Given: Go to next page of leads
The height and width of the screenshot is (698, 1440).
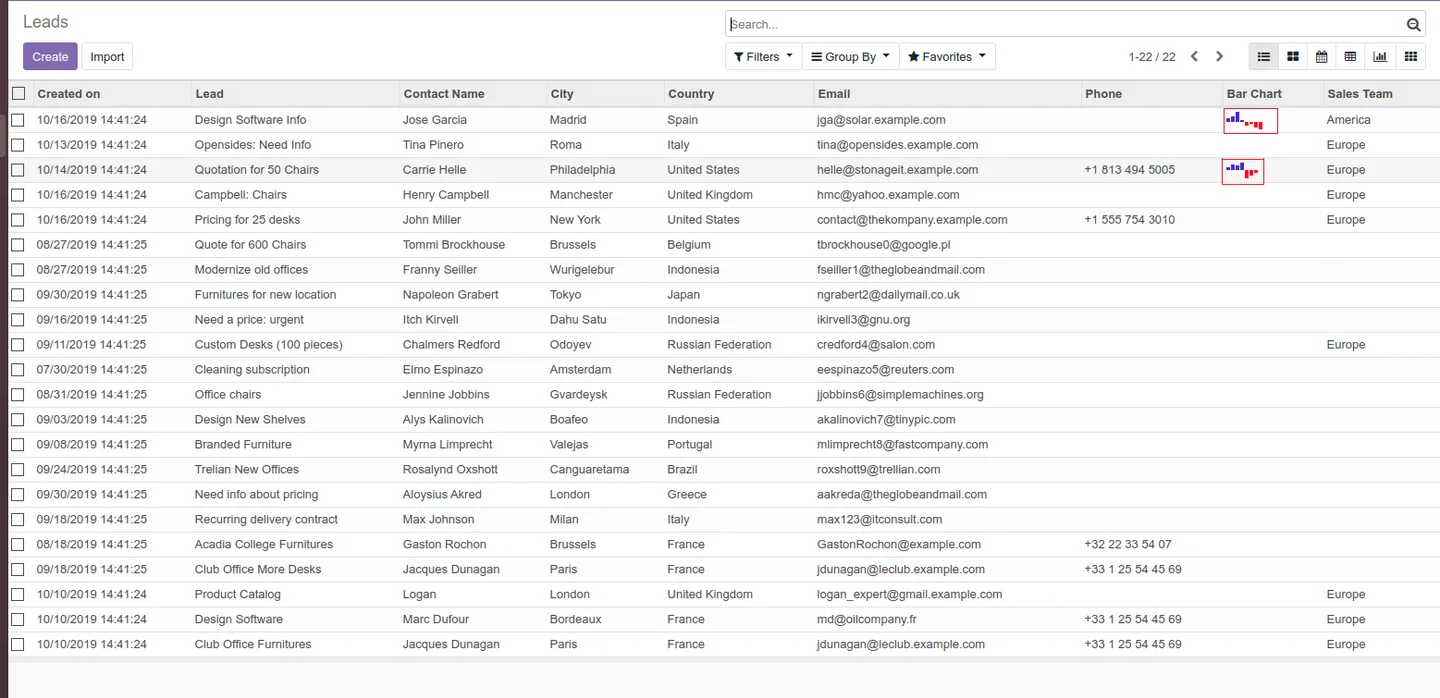Looking at the screenshot, I should (x=1219, y=57).
